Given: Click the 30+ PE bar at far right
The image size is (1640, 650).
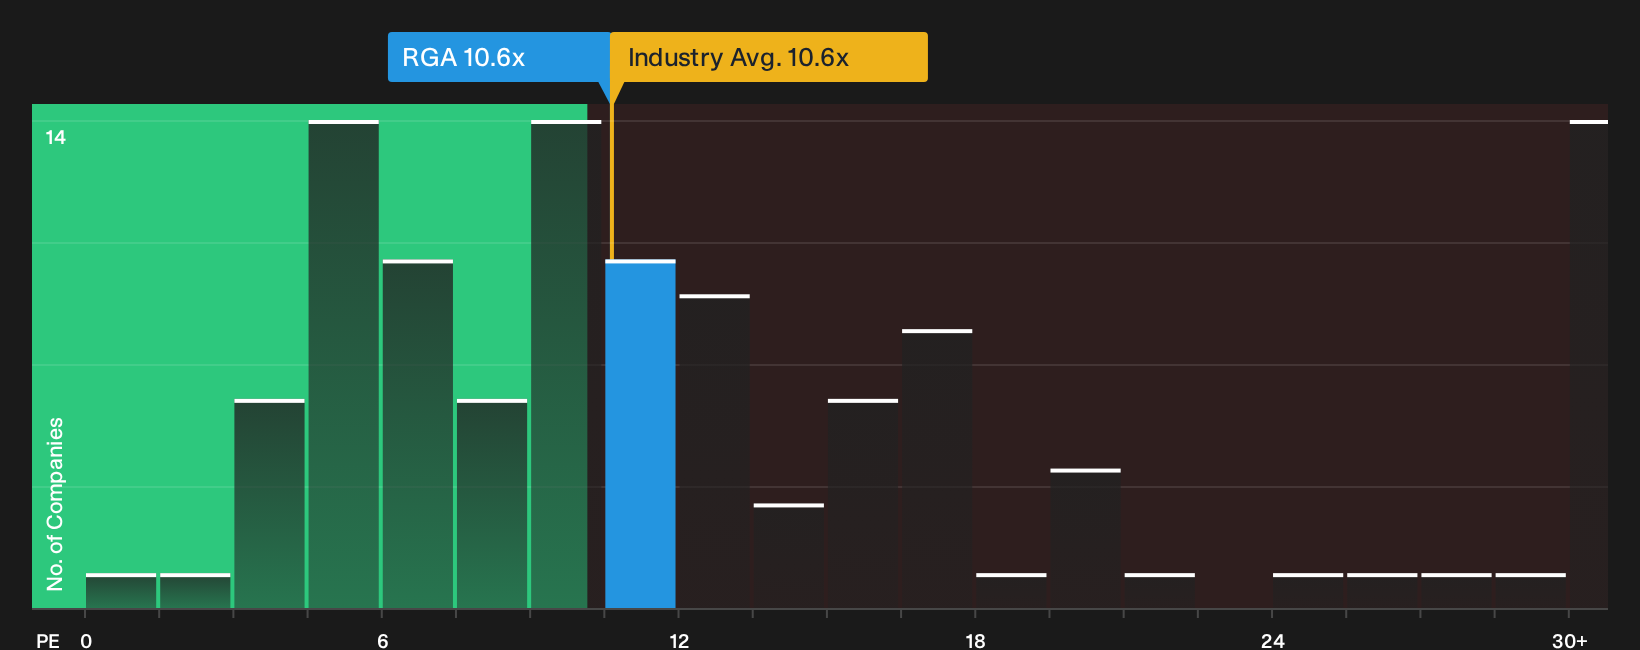Looking at the screenshot, I should tap(1588, 364).
